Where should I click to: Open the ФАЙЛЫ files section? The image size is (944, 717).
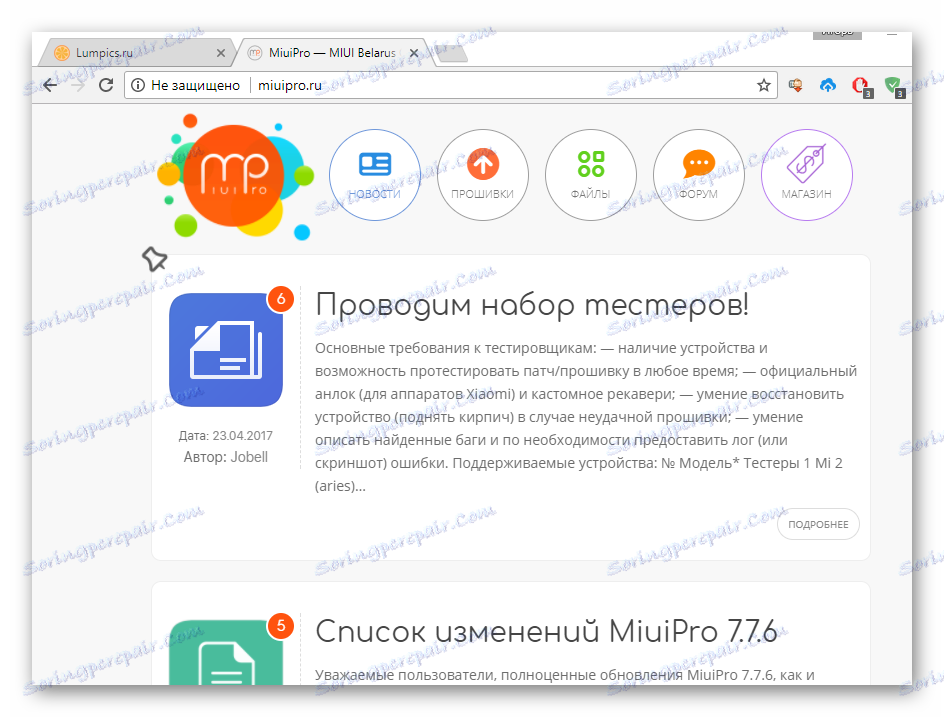(591, 175)
